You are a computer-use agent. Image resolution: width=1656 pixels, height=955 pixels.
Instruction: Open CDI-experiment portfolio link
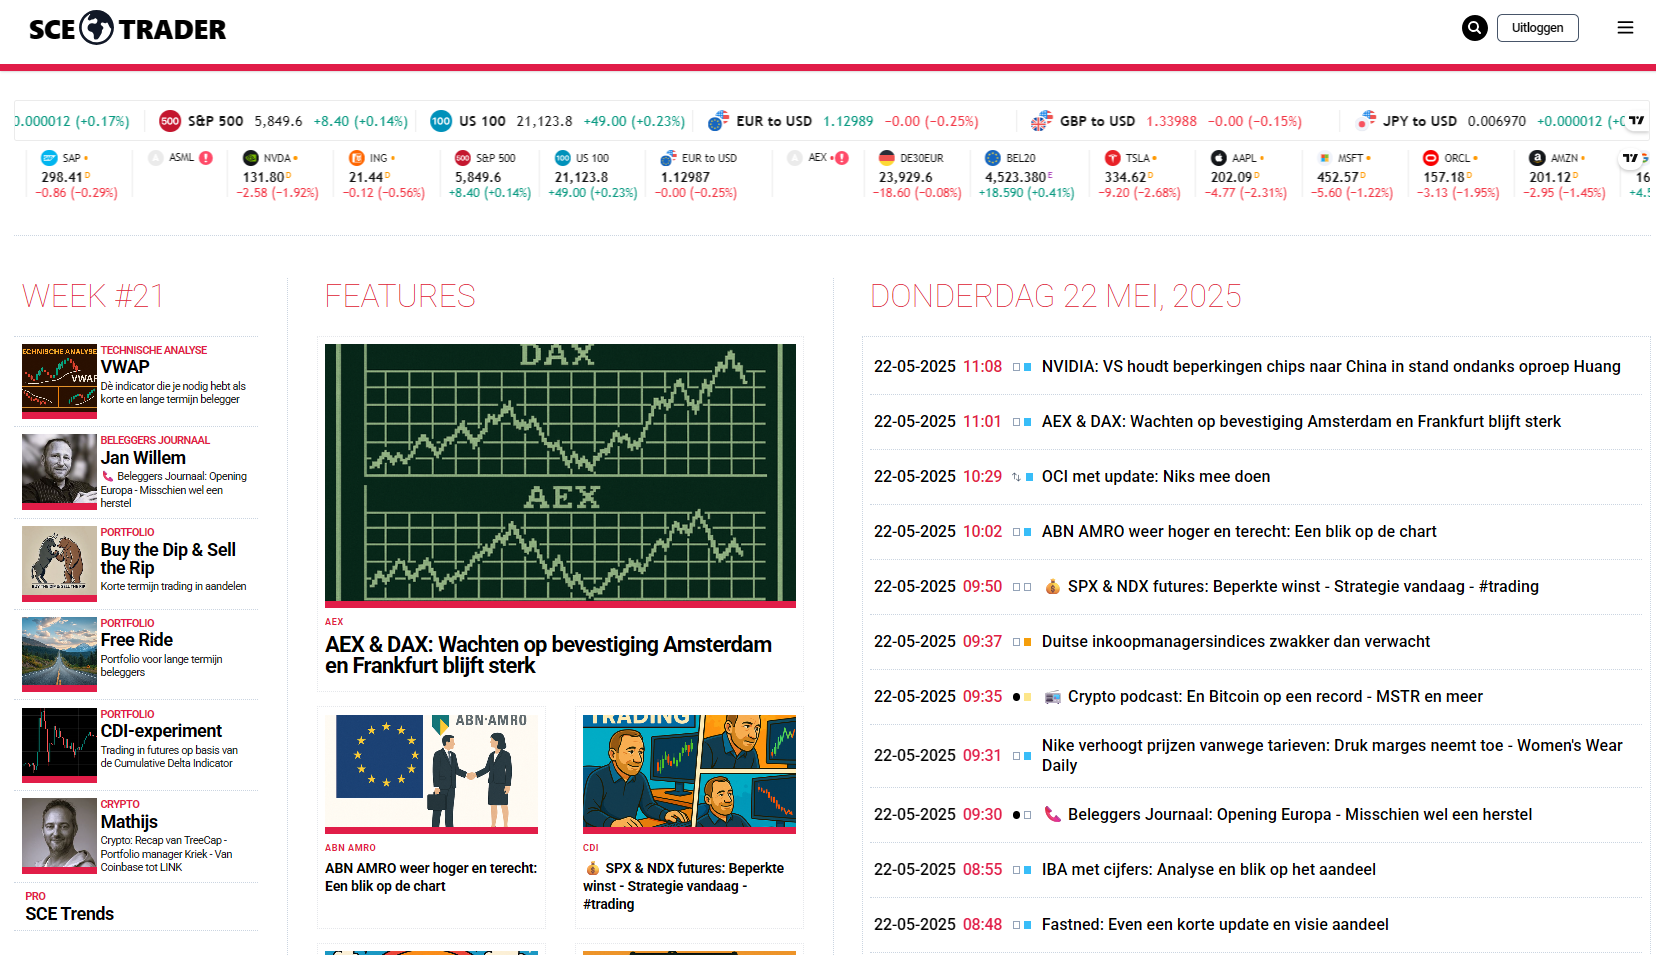click(x=161, y=730)
